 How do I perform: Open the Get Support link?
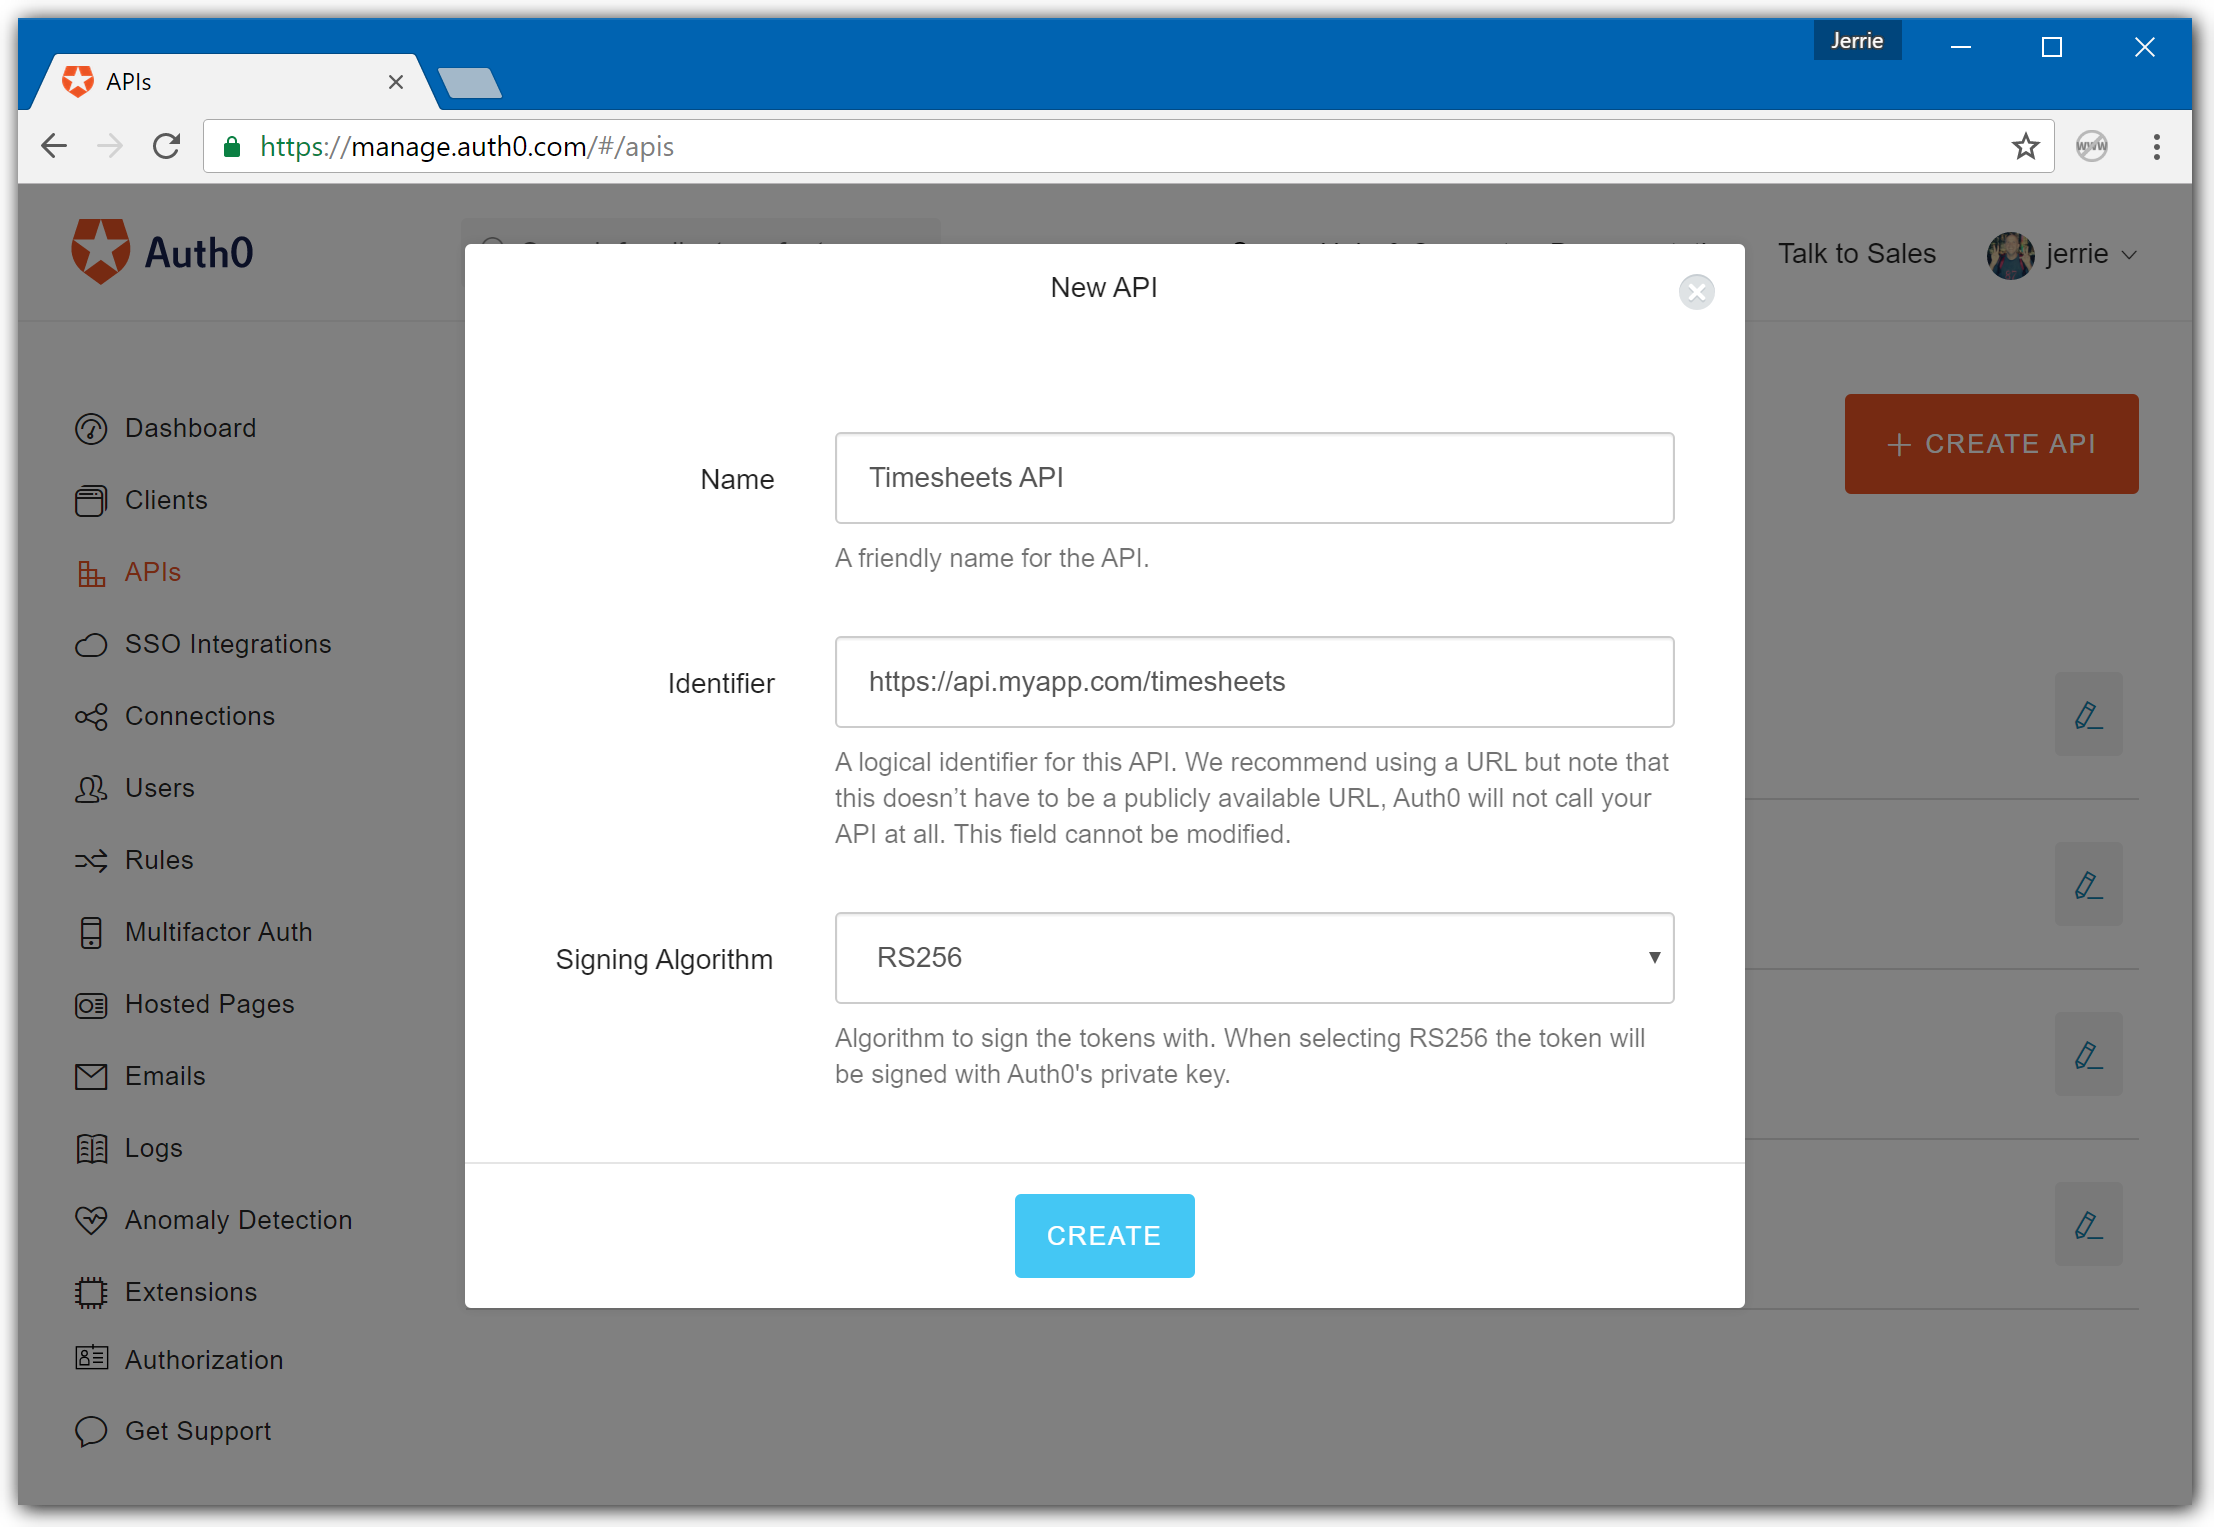(x=198, y=1432)
